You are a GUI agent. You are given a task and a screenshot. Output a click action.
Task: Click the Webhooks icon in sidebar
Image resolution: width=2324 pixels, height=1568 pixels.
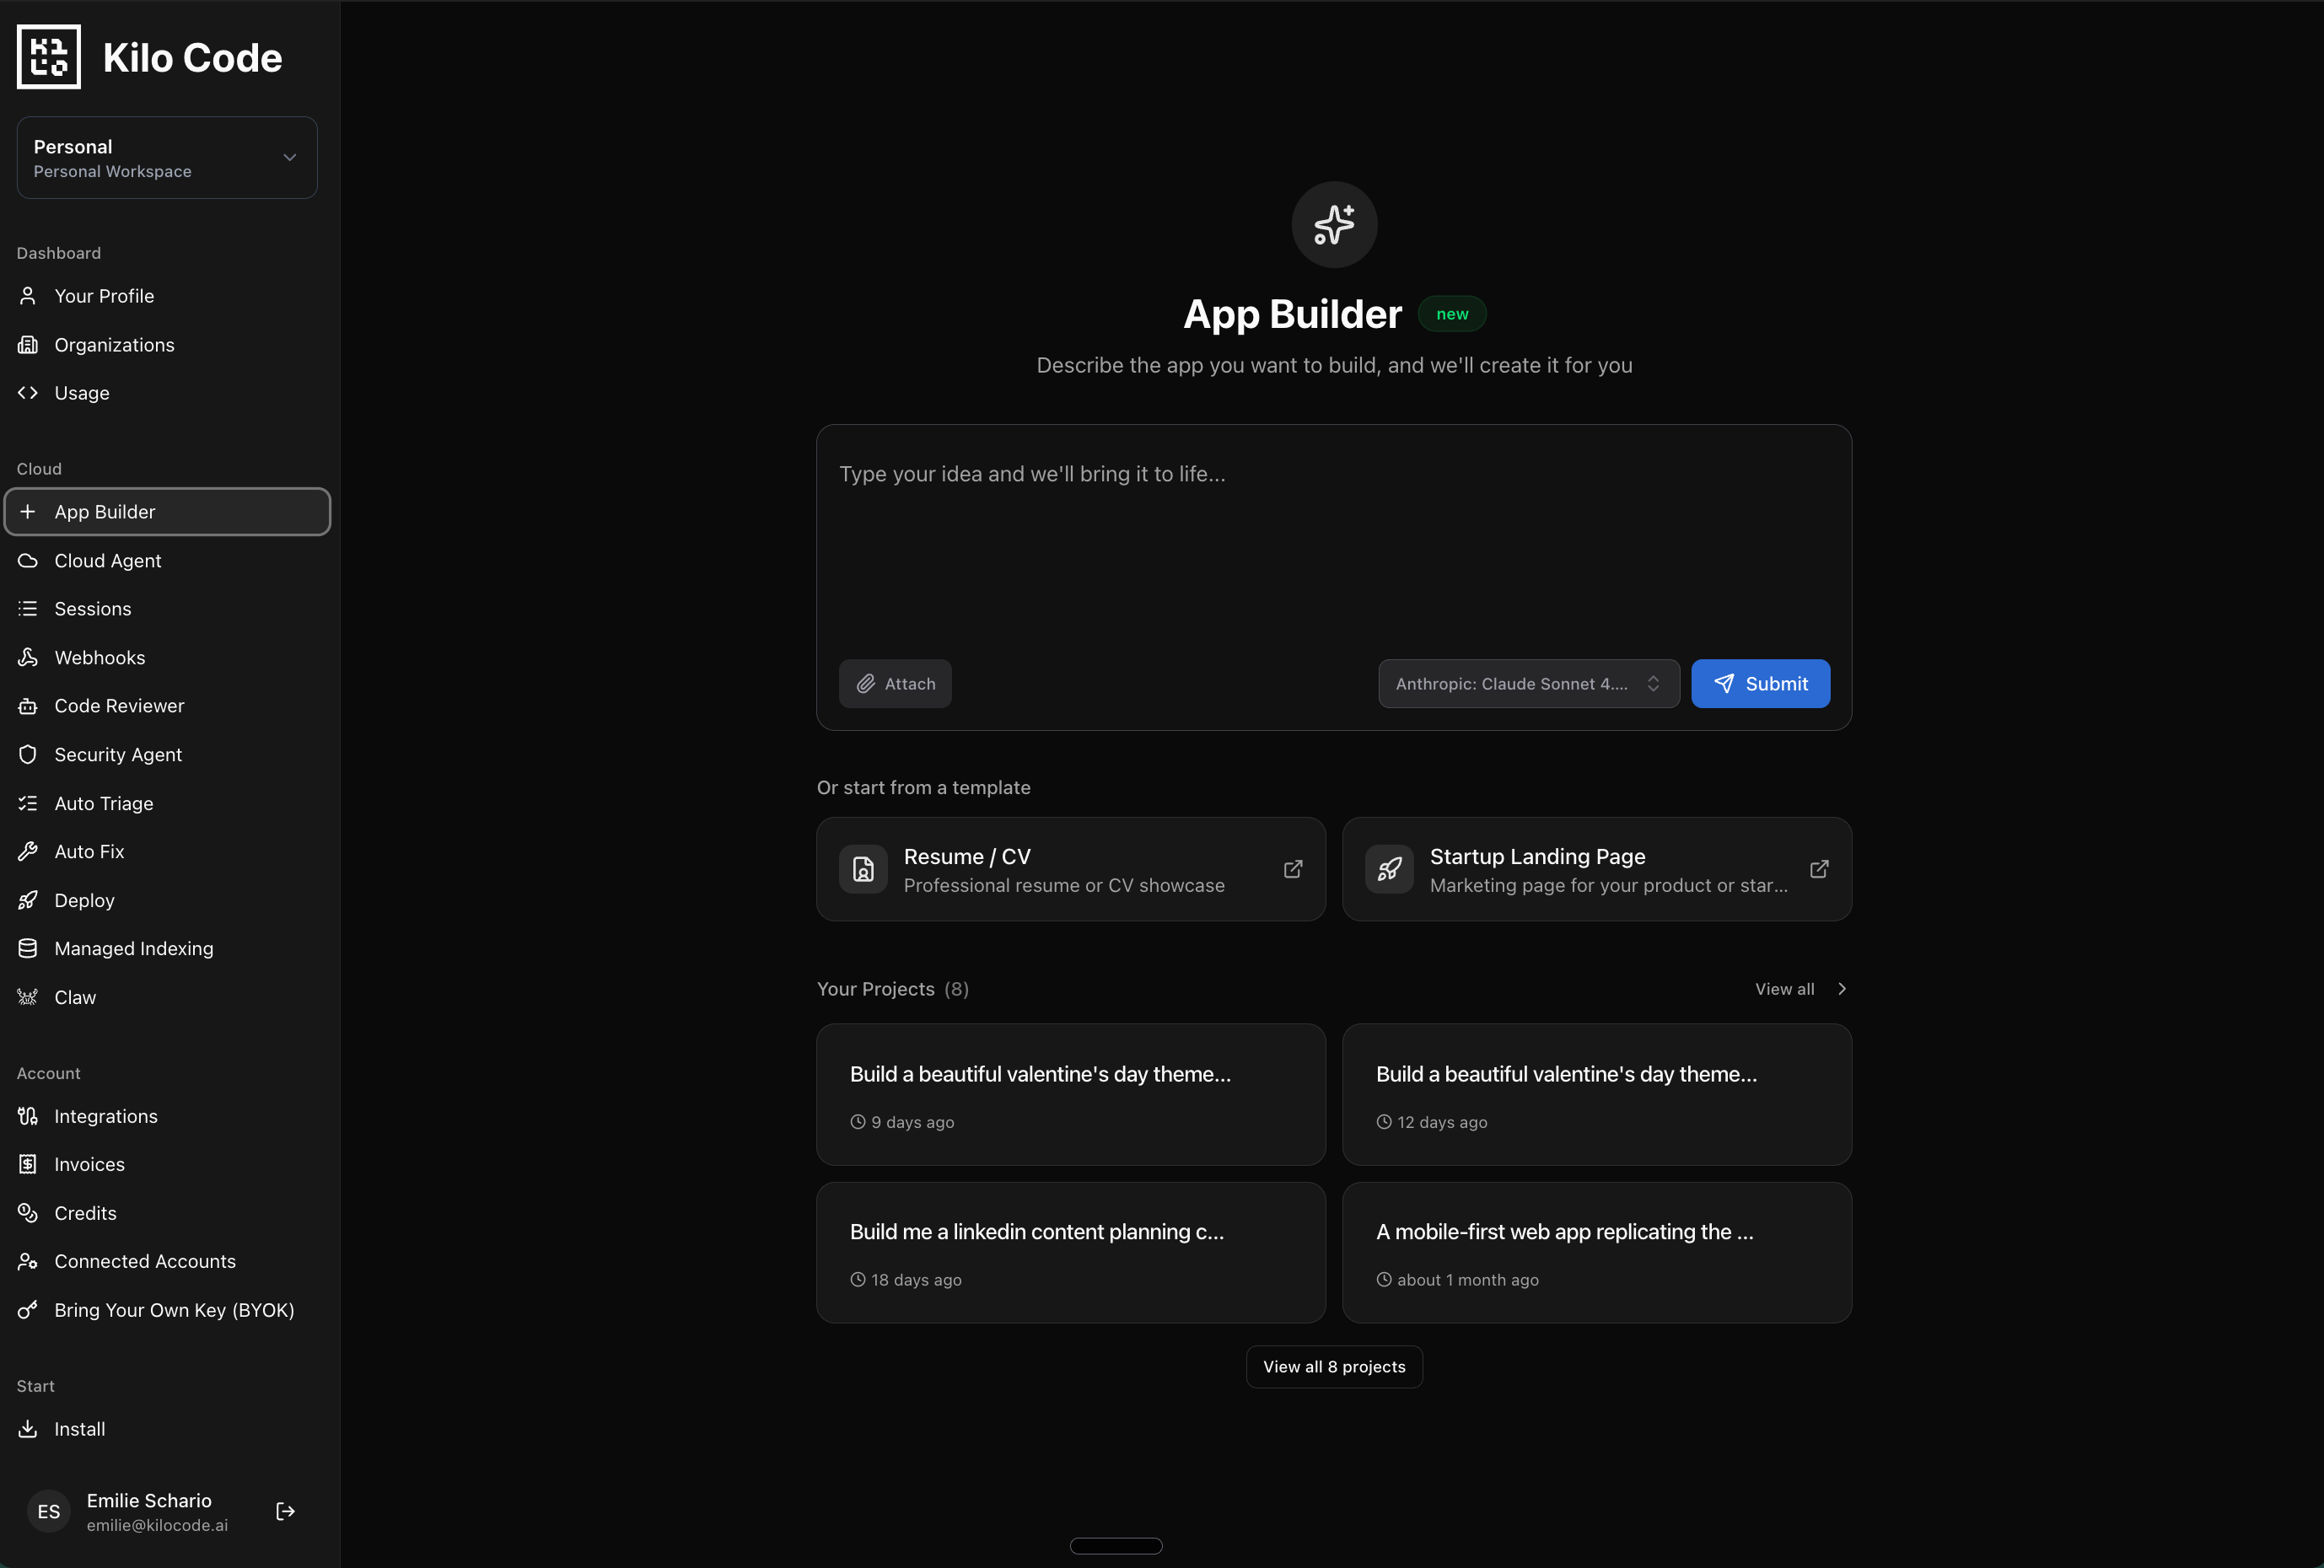[x=28, y=657]
